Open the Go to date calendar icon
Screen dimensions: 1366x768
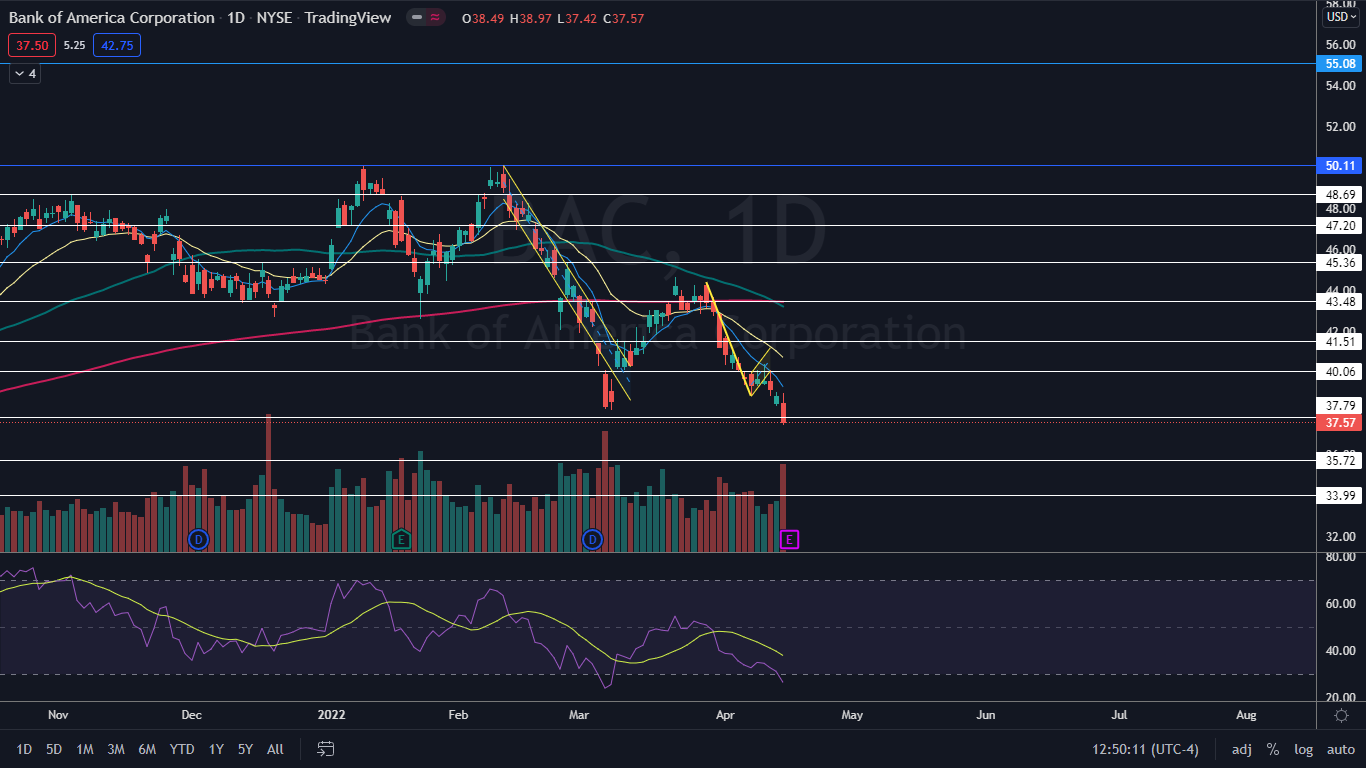click(326, 749)
